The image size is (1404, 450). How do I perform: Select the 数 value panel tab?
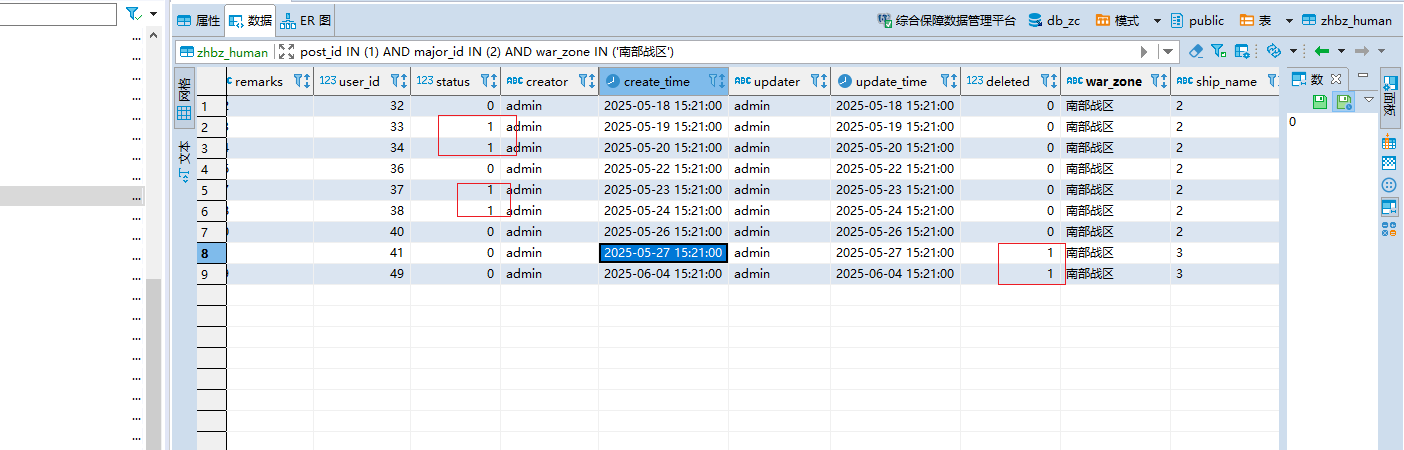pos(1308,78)
